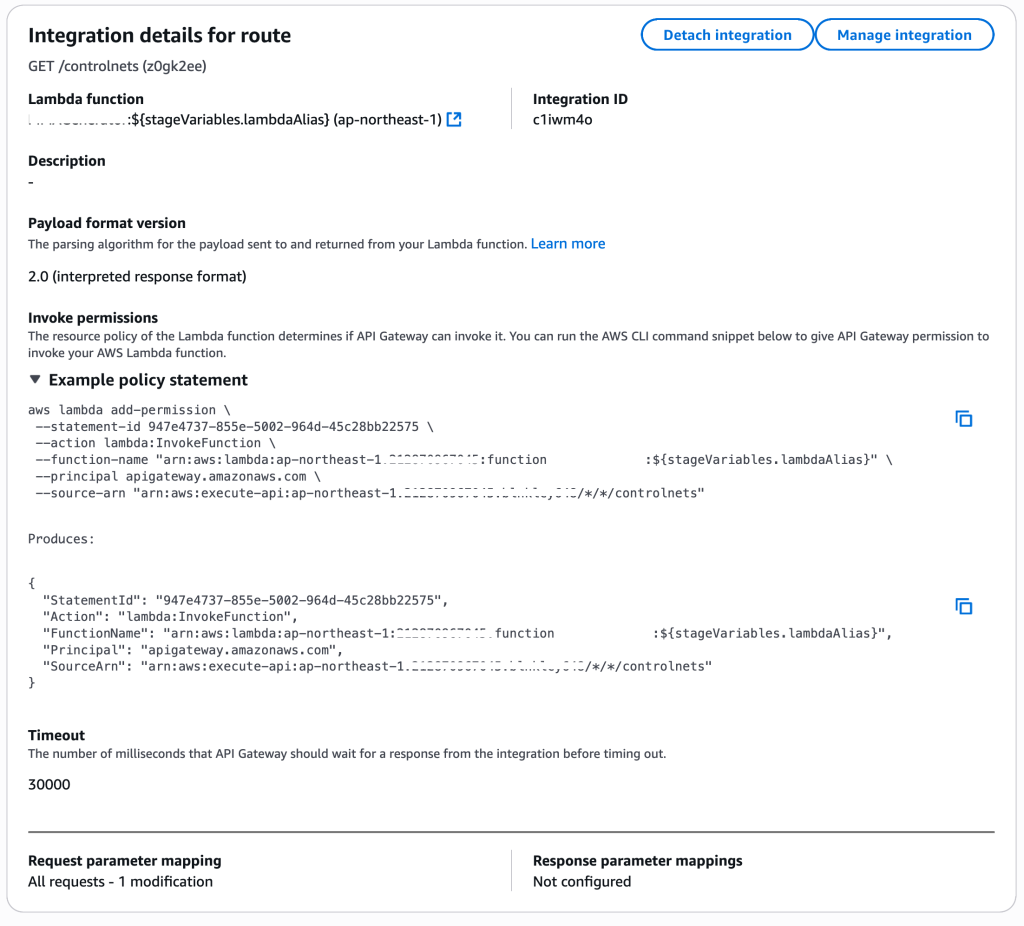Collapse the Example policy statement section
This screenshot has width=1024, height=926.
pyautogui.click(x=36, y=380)
